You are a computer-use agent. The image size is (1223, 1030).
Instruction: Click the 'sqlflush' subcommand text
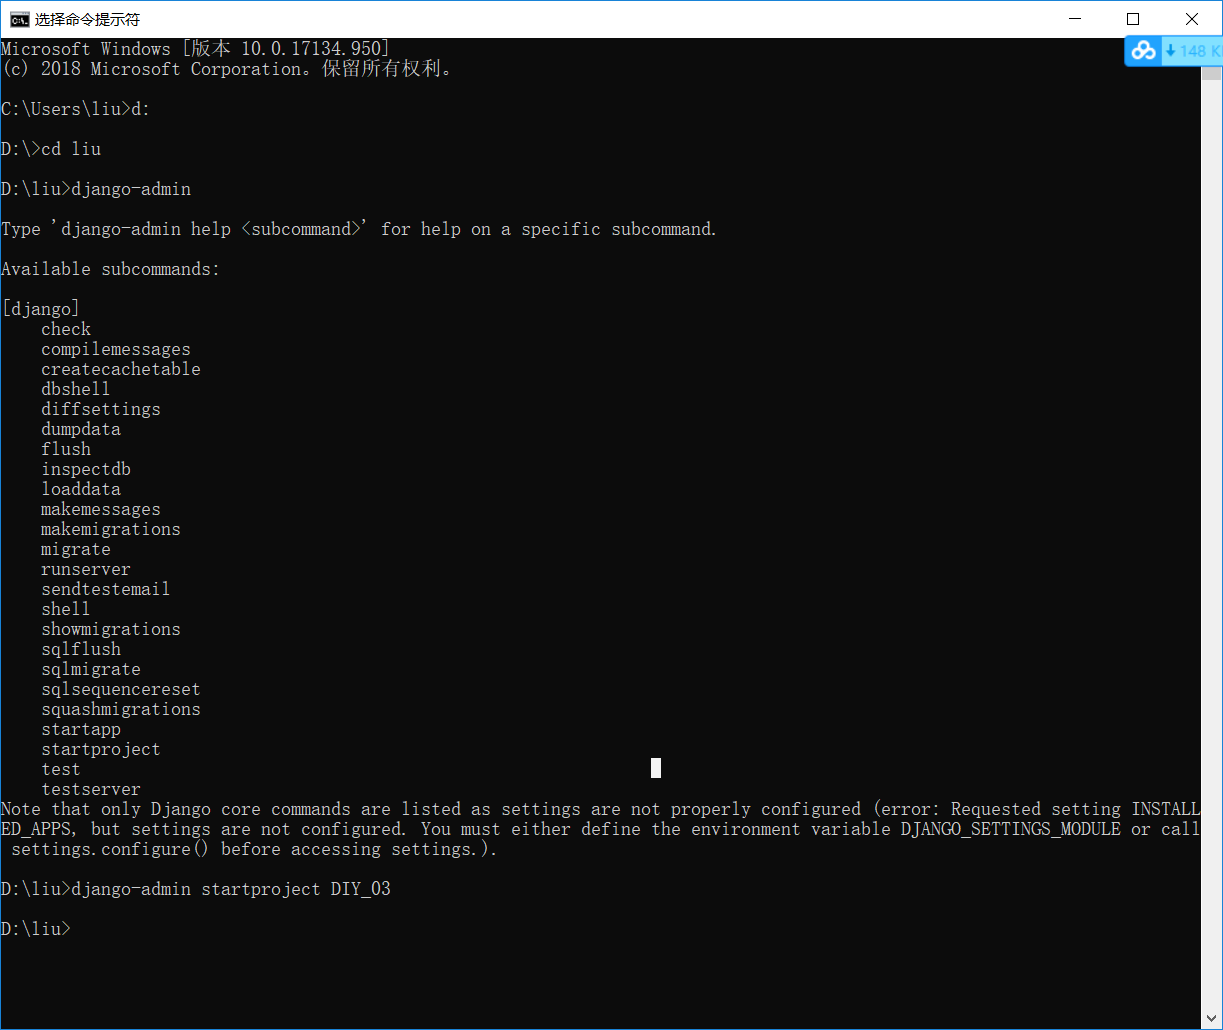[x=81, y=649]
